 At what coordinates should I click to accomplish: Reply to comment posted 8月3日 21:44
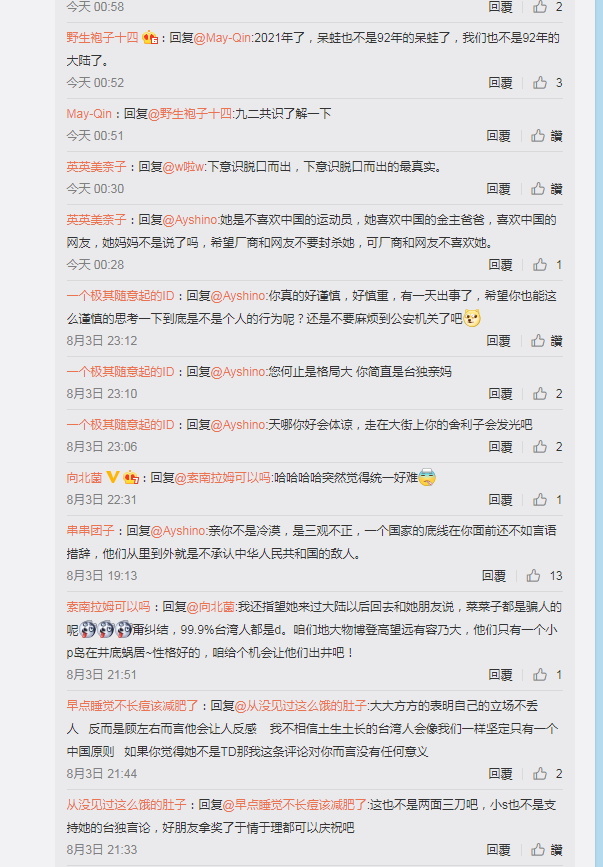[x=500, y=774]
